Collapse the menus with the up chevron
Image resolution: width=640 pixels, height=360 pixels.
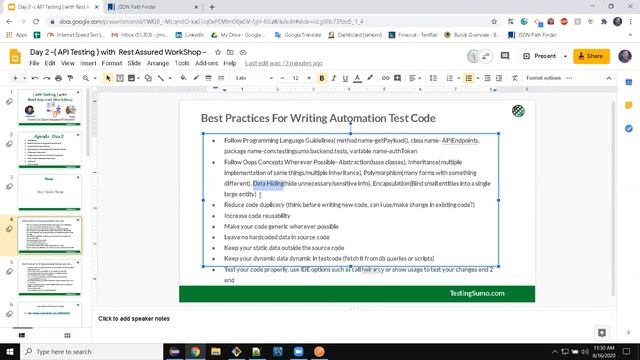609,78
